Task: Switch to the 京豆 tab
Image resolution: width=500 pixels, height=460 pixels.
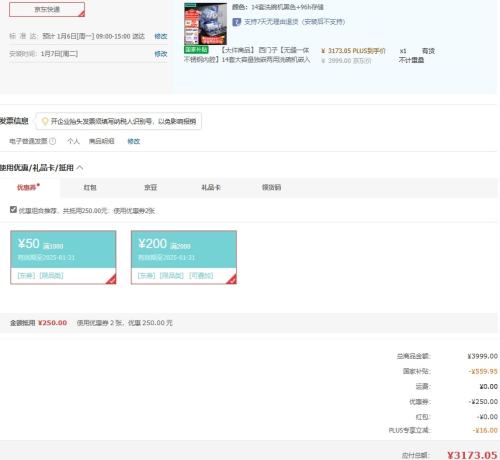Action: [x=151, y=187]
